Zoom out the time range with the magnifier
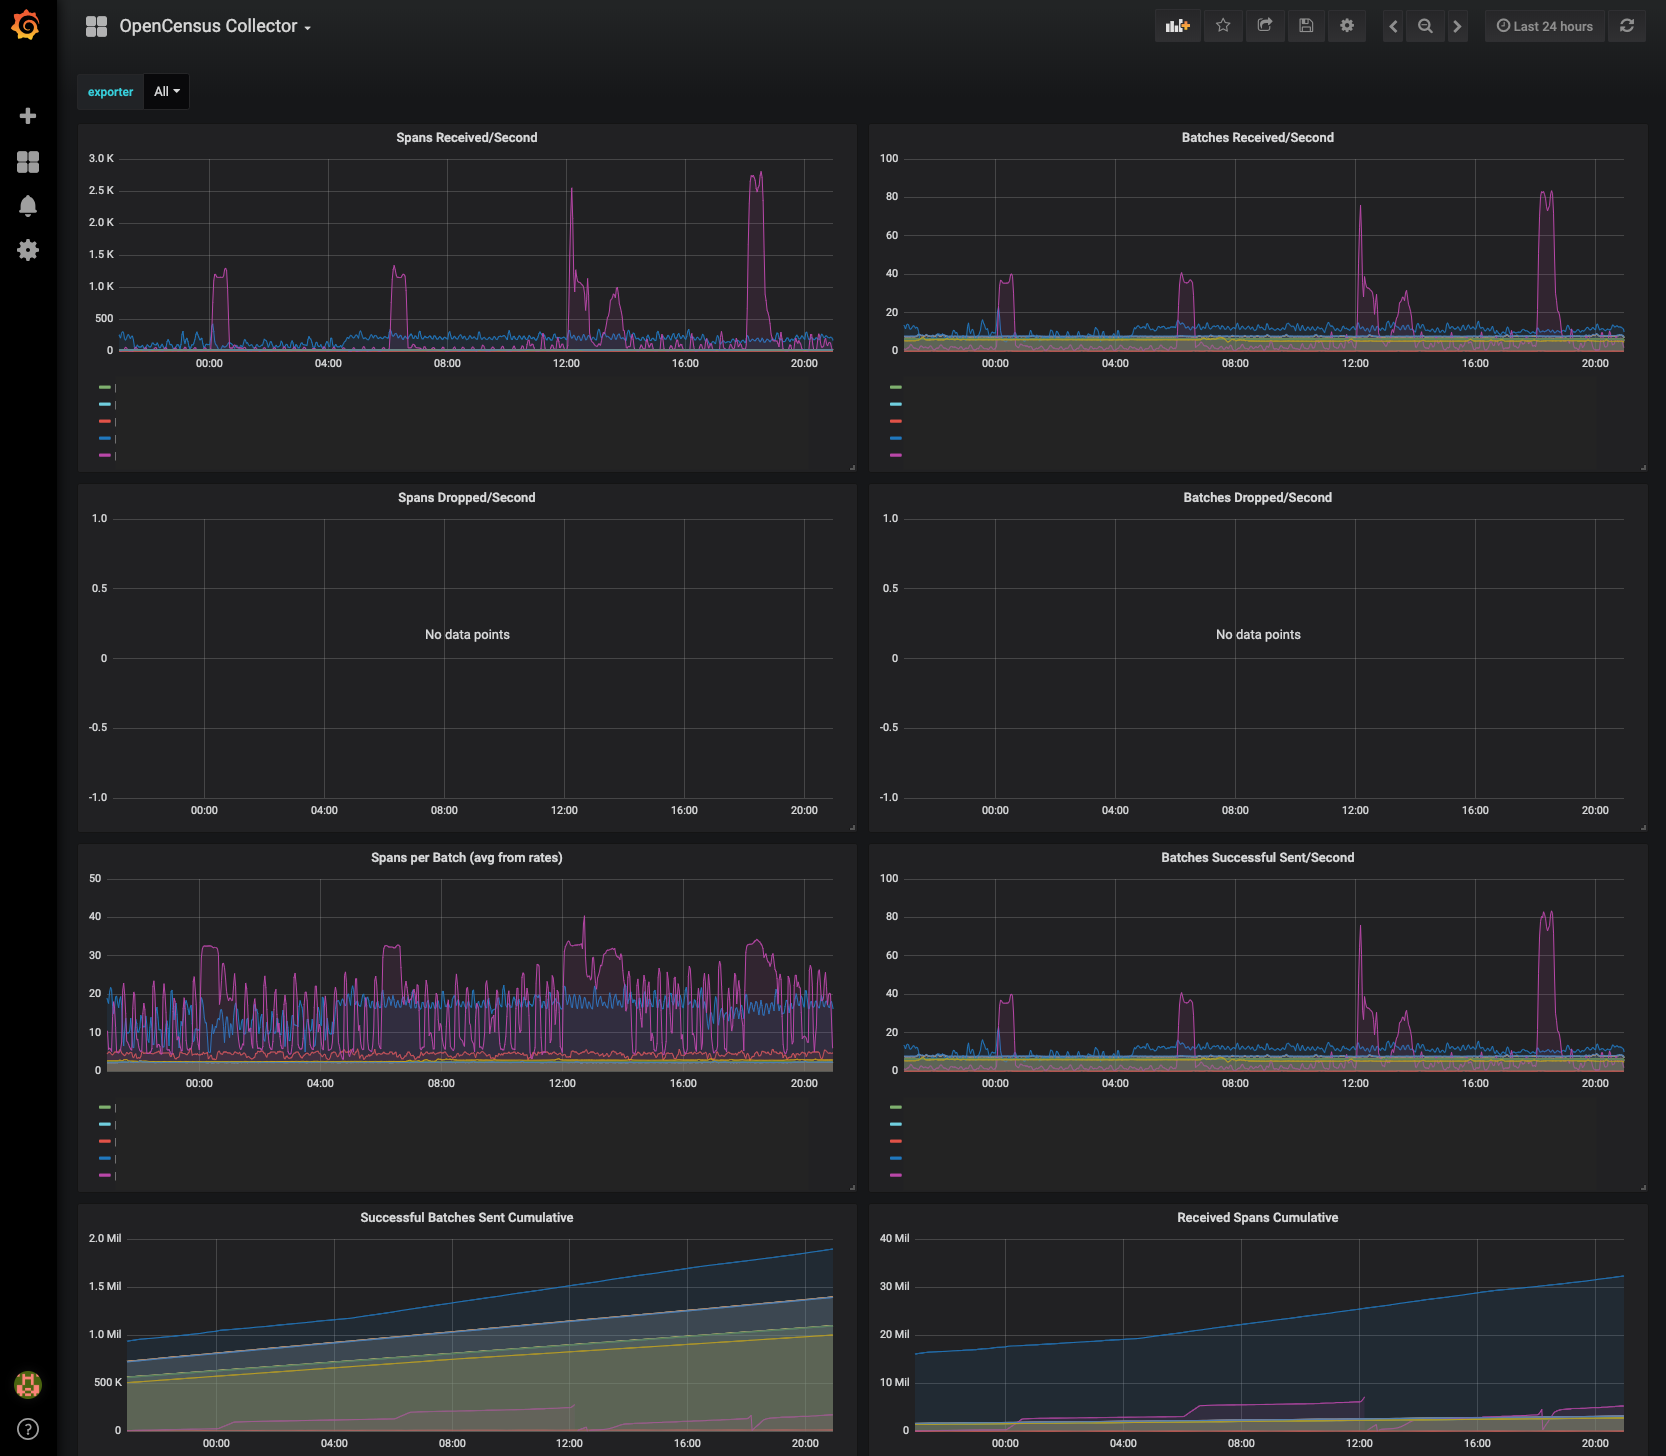Screen dimensions: 1666x1456 coord(1425,26)
